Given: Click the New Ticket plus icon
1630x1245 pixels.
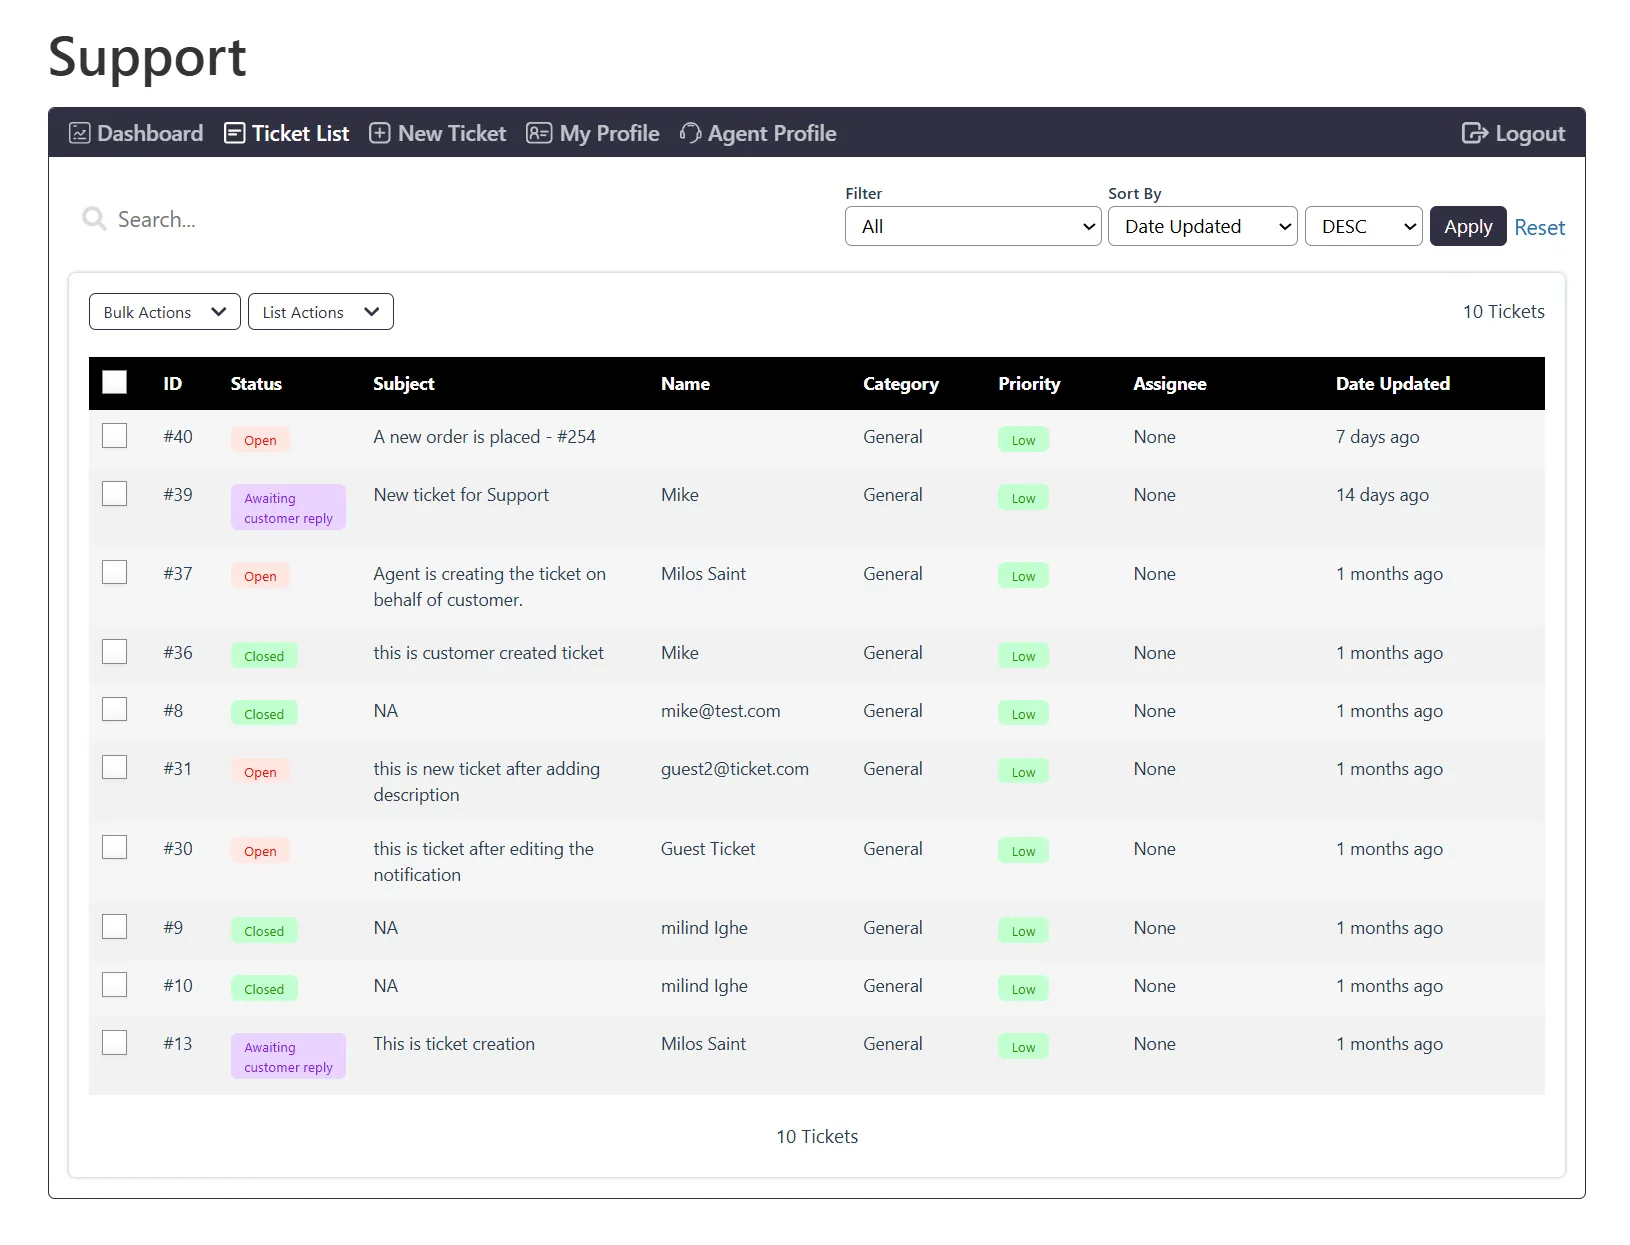Looking at the screenshot, I should coord(380,133).
